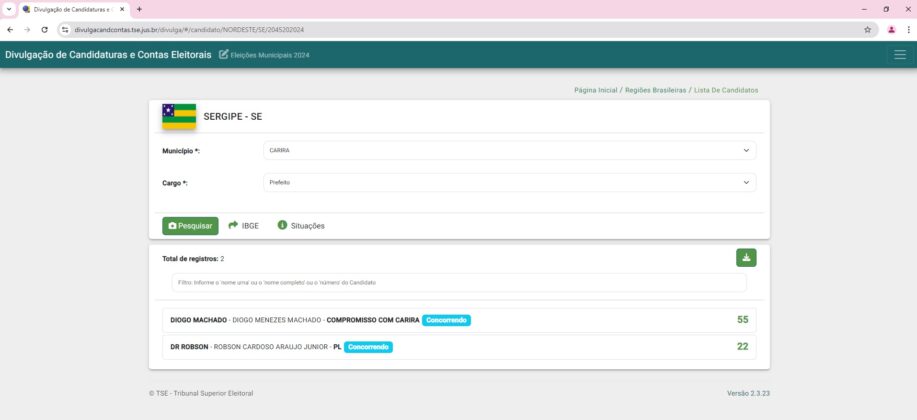917x420 pixels.
Task: Go forward with the browser forward arrow
Action: [27, 29]
